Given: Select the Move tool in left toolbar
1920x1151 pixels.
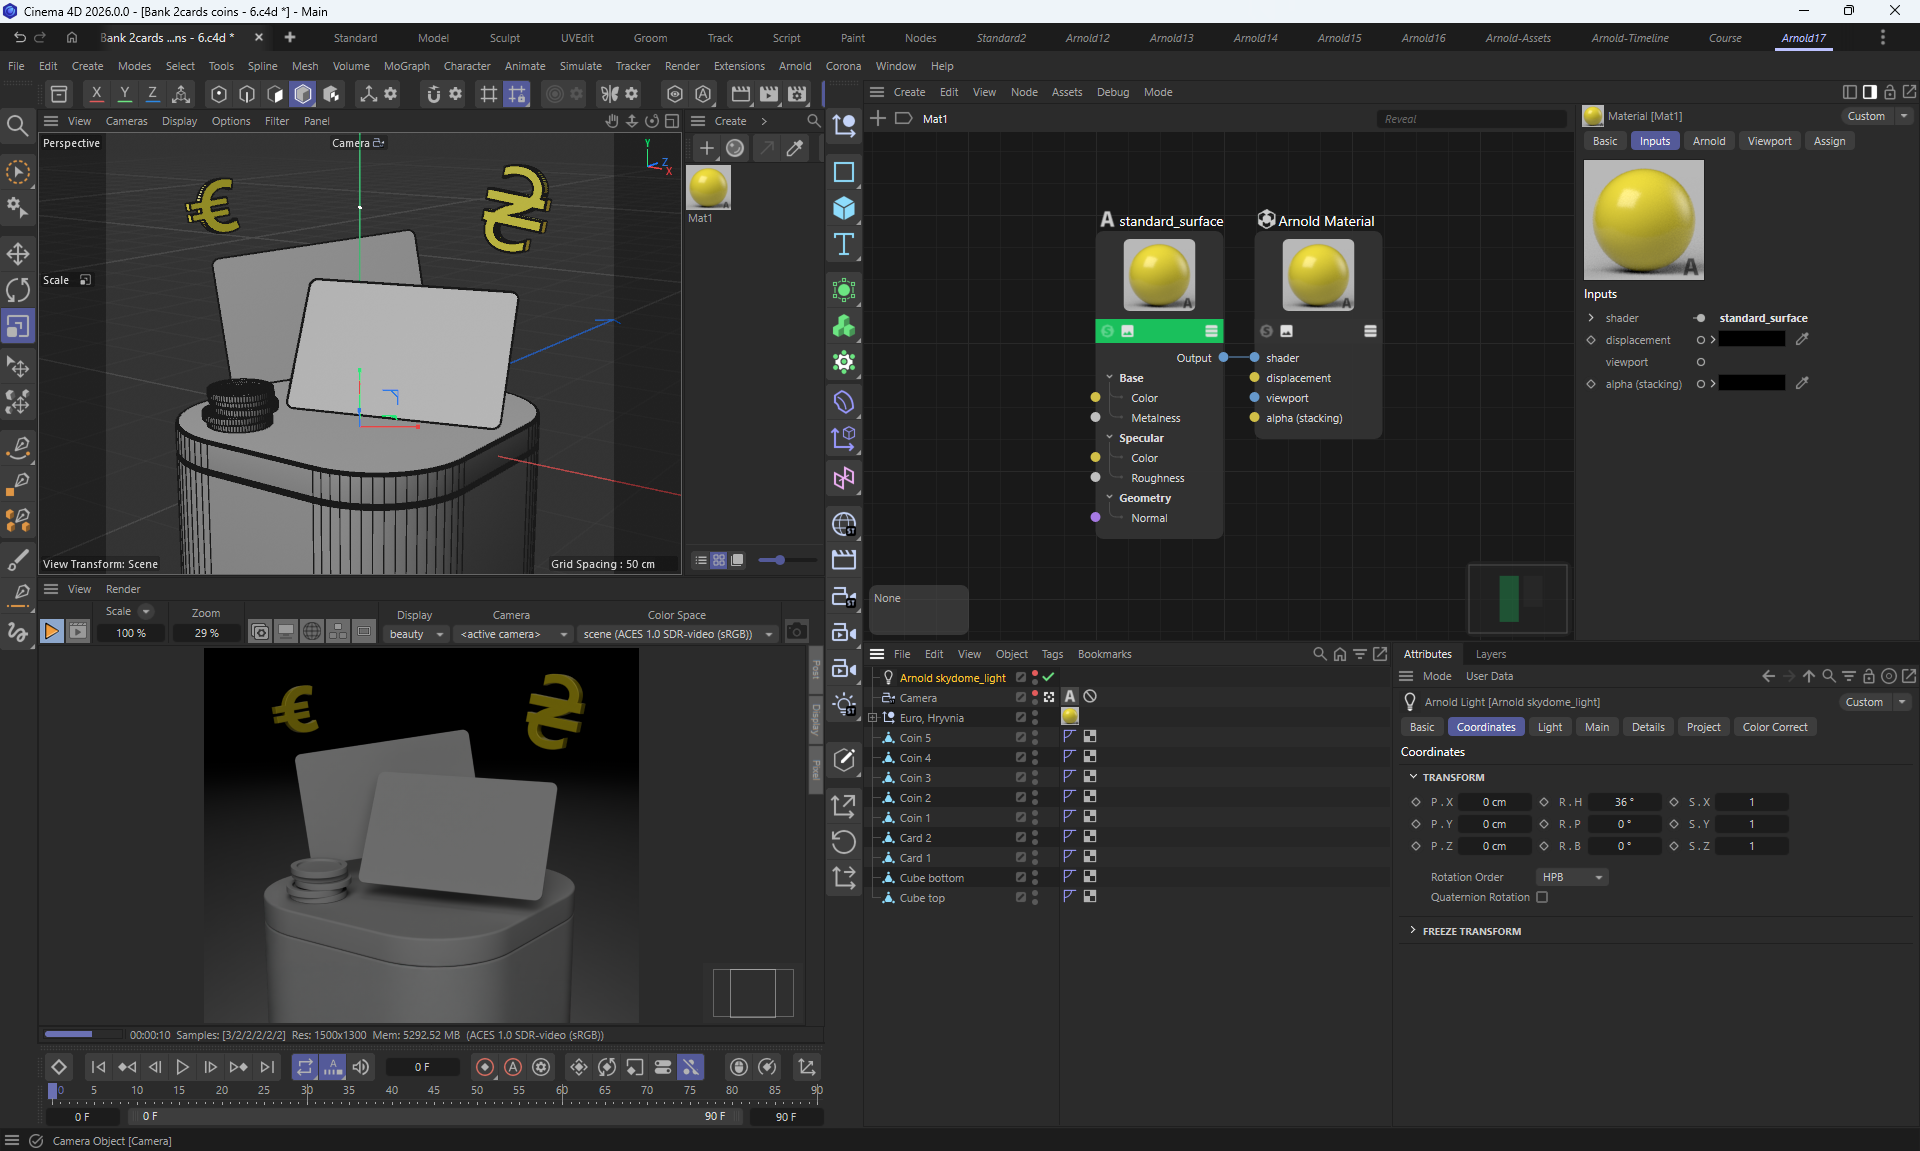Looking at the screenshot, I should click(x=18, y=253).
